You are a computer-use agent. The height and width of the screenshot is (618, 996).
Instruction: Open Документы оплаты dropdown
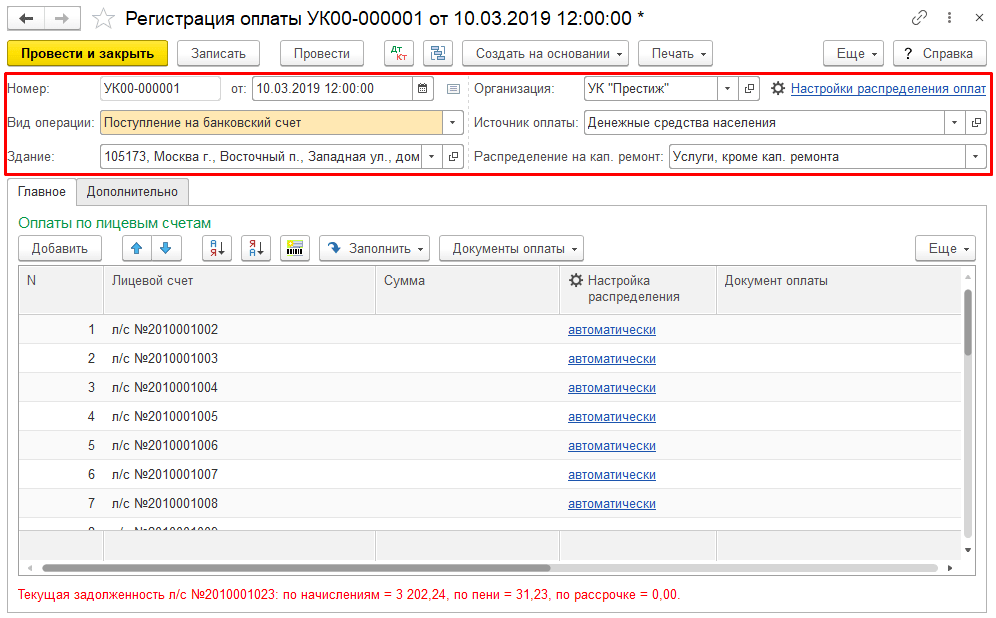[x=511, y=248]
